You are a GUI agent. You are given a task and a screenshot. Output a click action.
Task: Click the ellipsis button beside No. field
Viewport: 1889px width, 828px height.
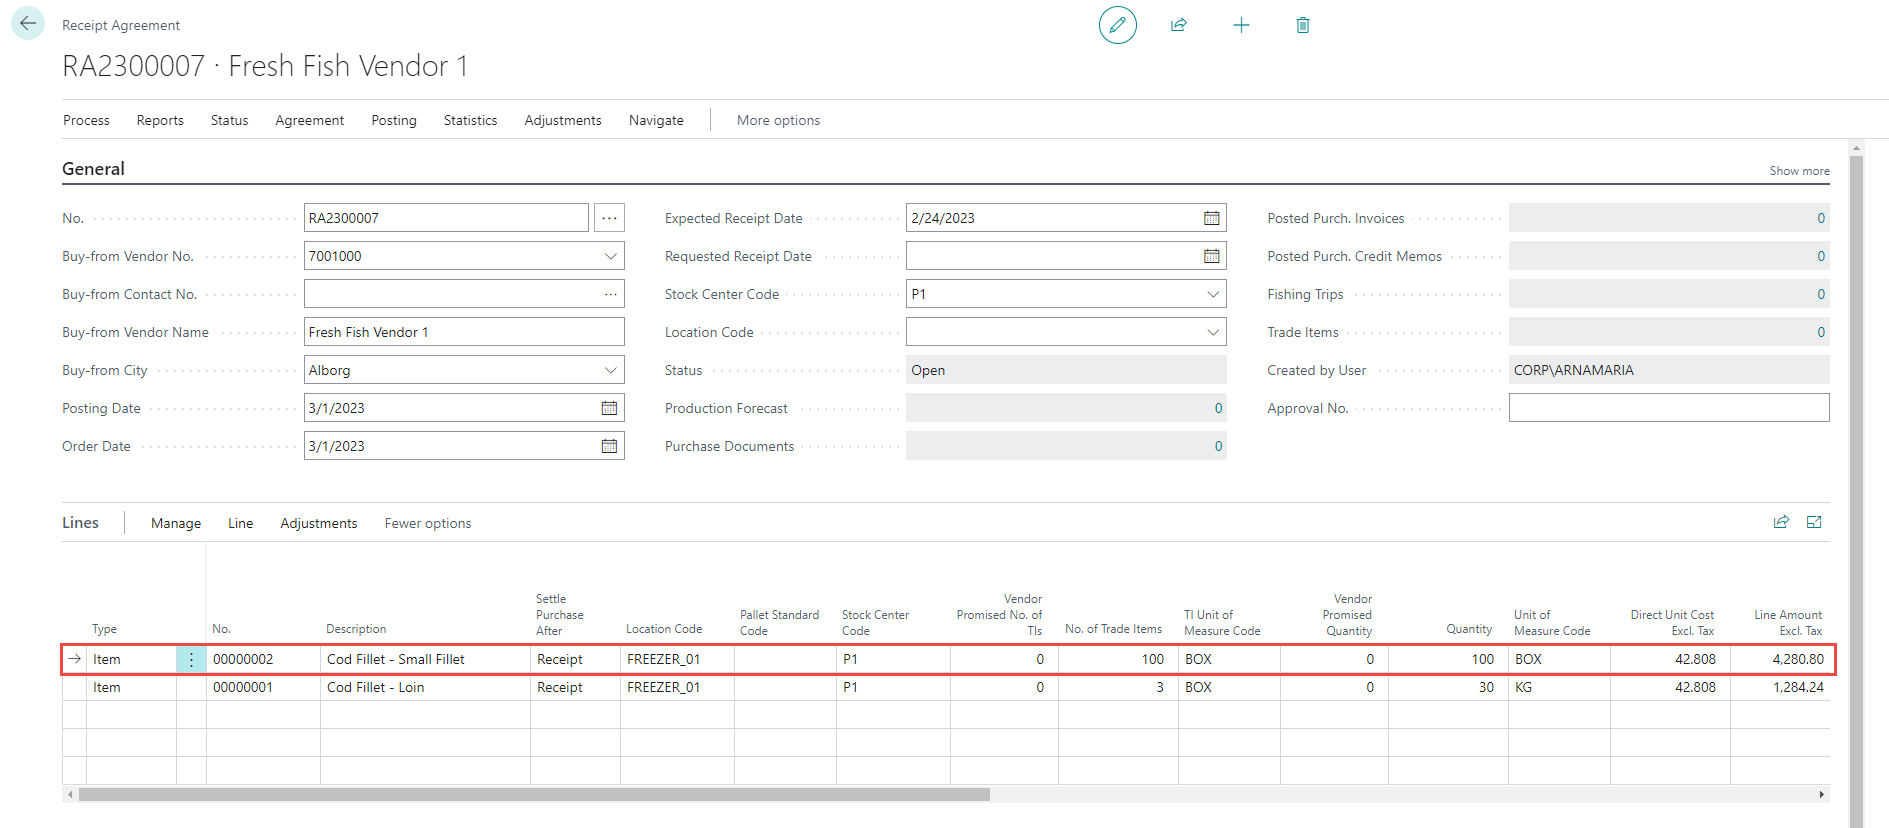[609, 218]
